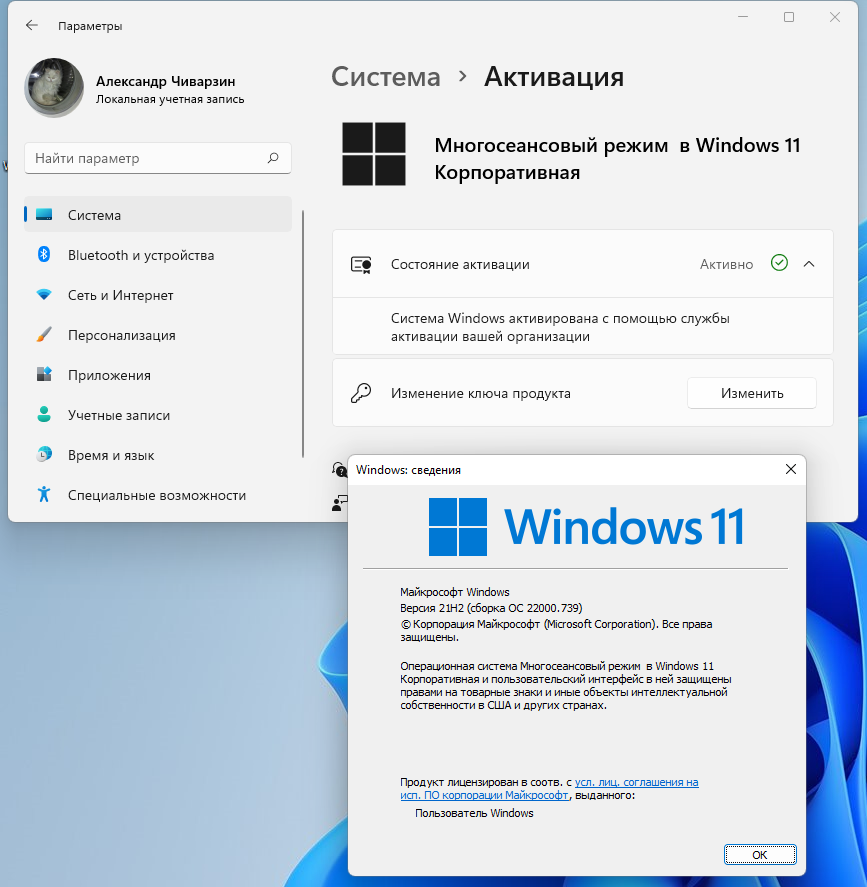Open 'Приложения' section

158,375
